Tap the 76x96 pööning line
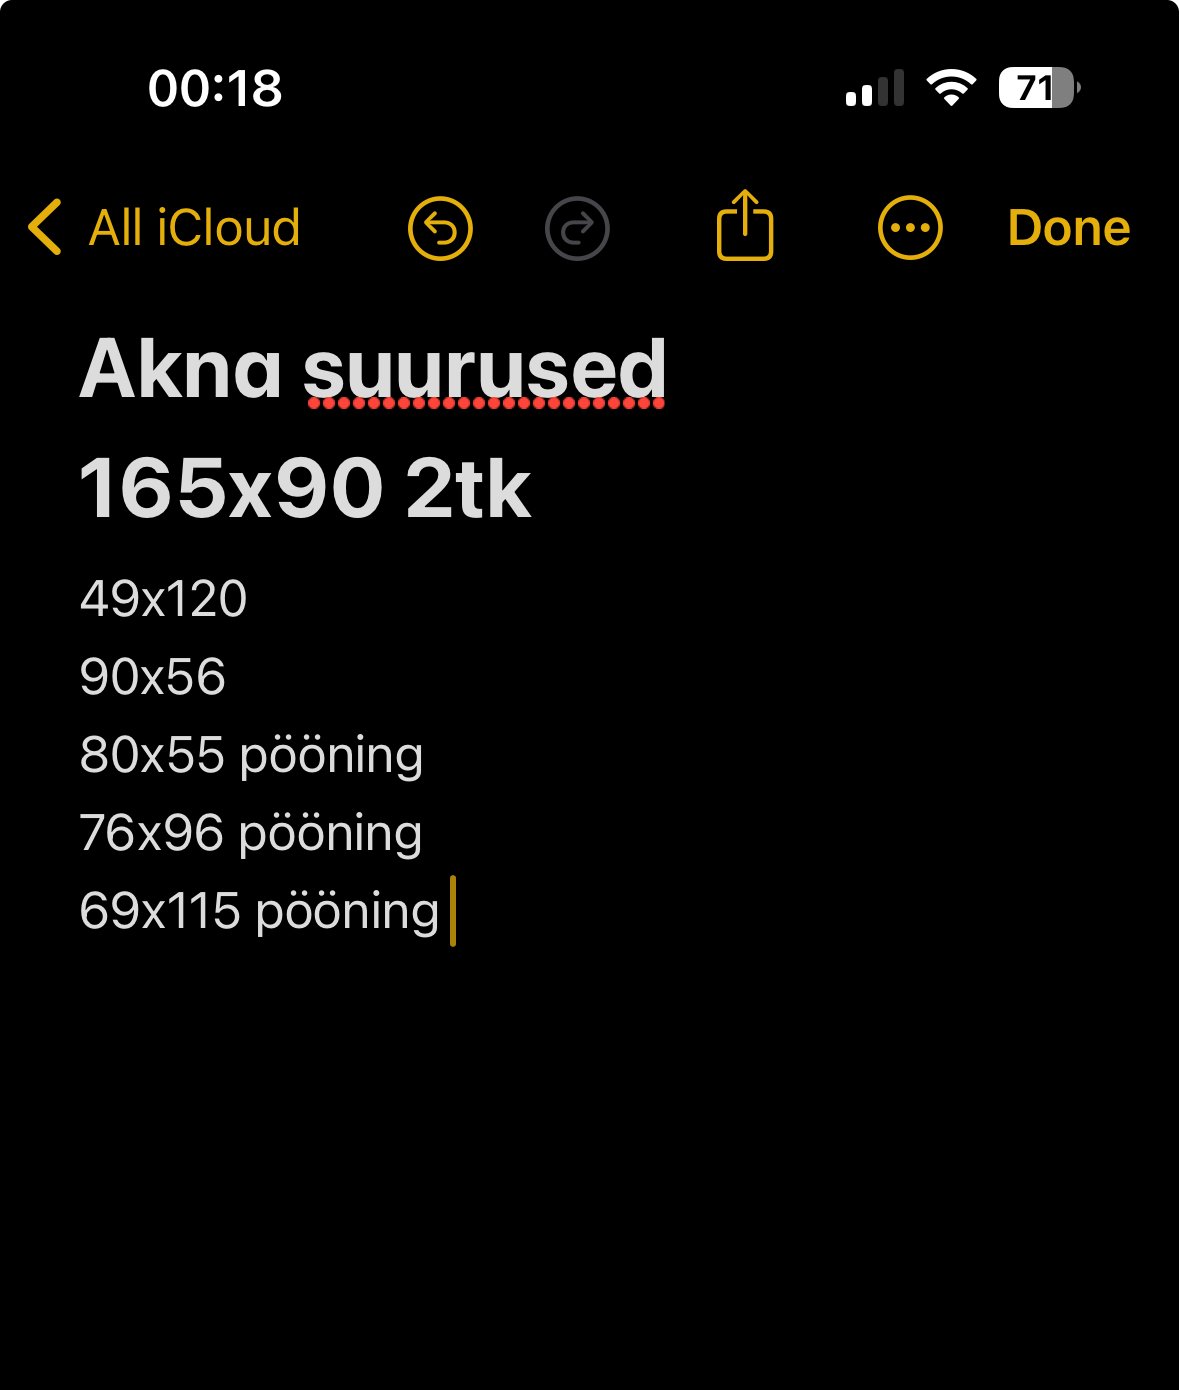This screenshot has height=1390, width=1179. pyautogui.click(x=251, y=833)
